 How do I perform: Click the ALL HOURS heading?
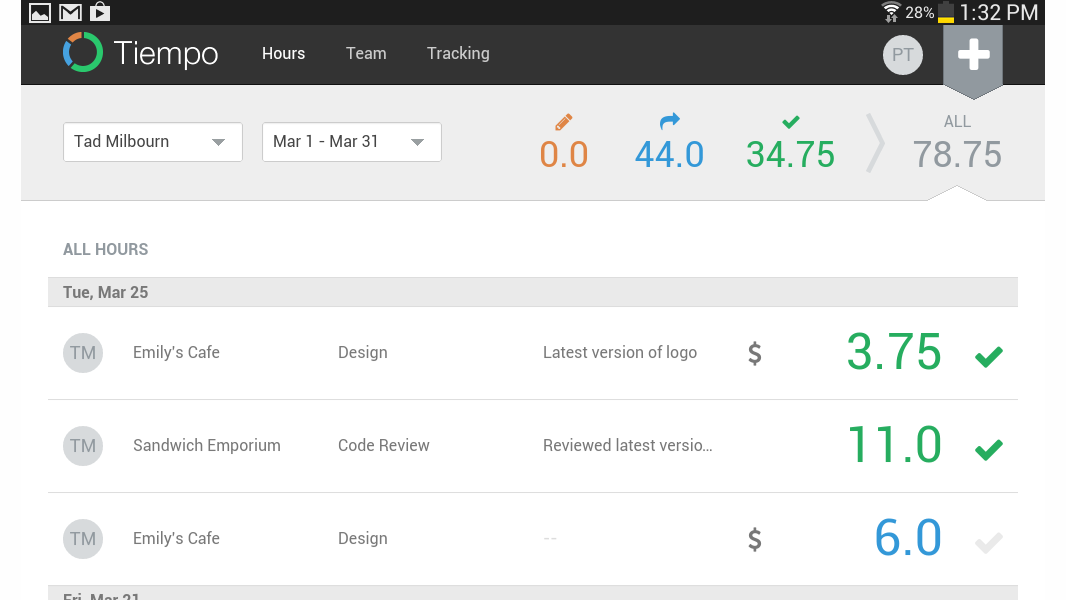[x=105, y=249]
